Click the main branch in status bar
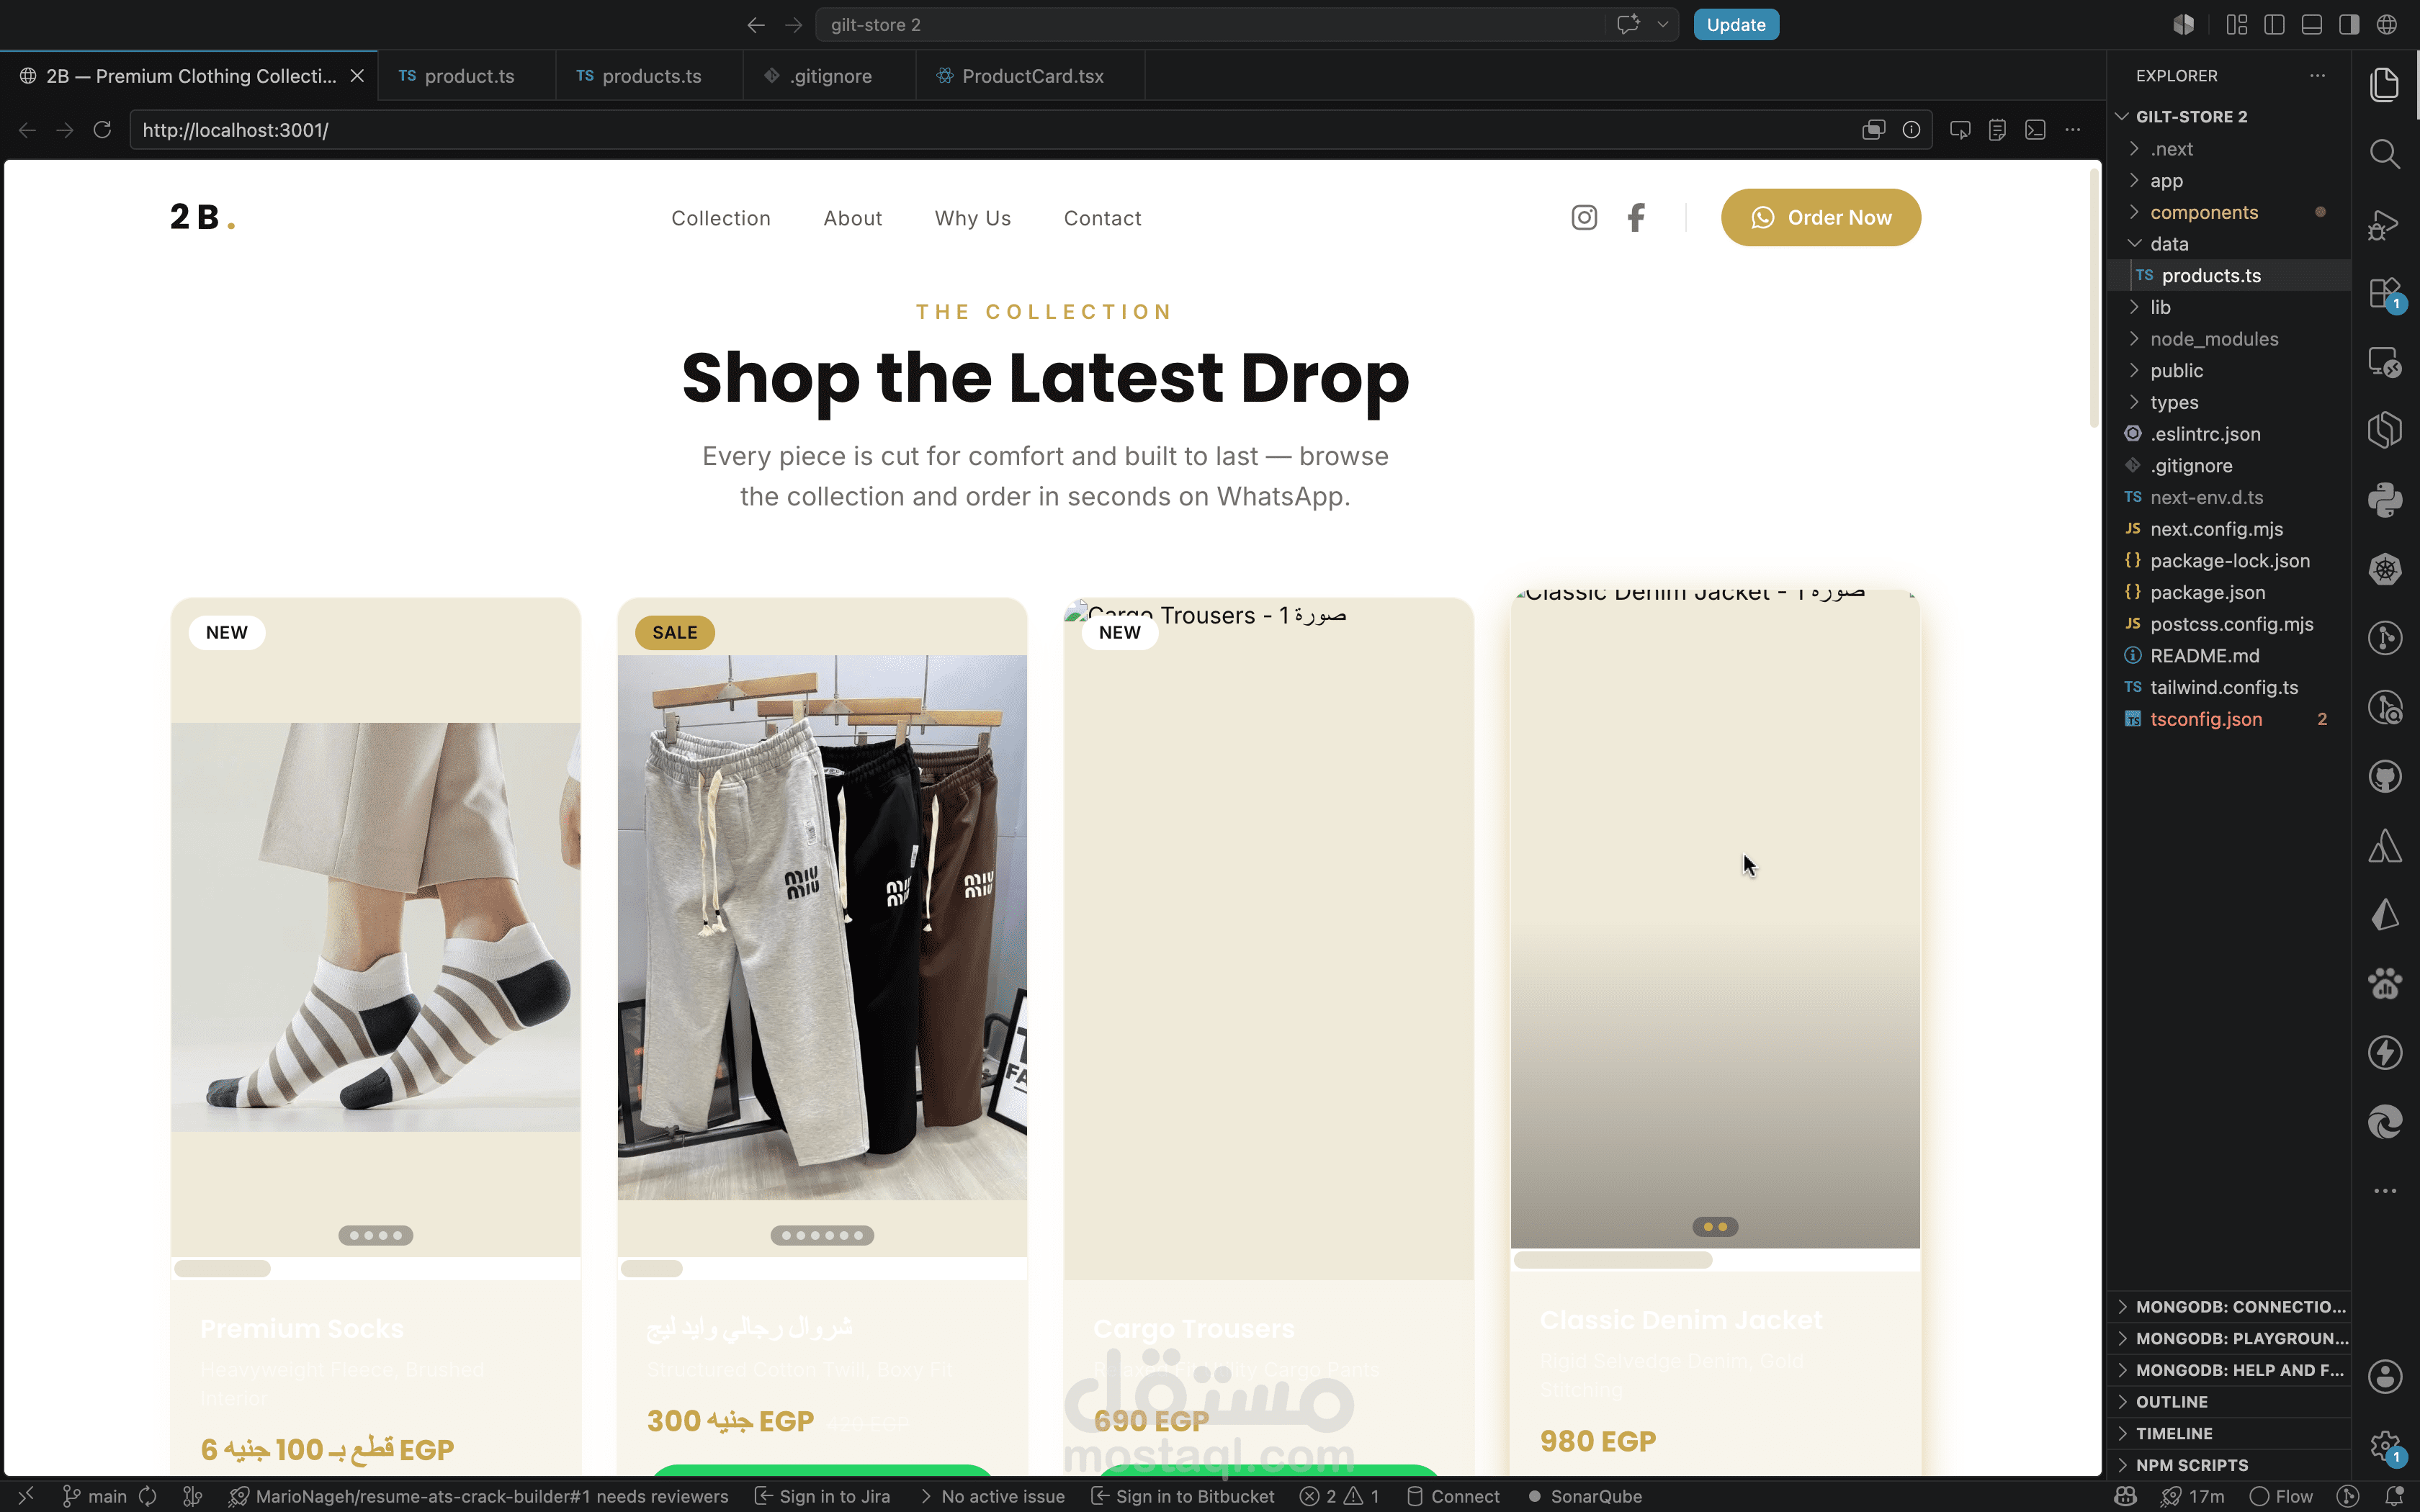The width and height of the screenshot is (2420, 1512). (x=96, y=1496)
